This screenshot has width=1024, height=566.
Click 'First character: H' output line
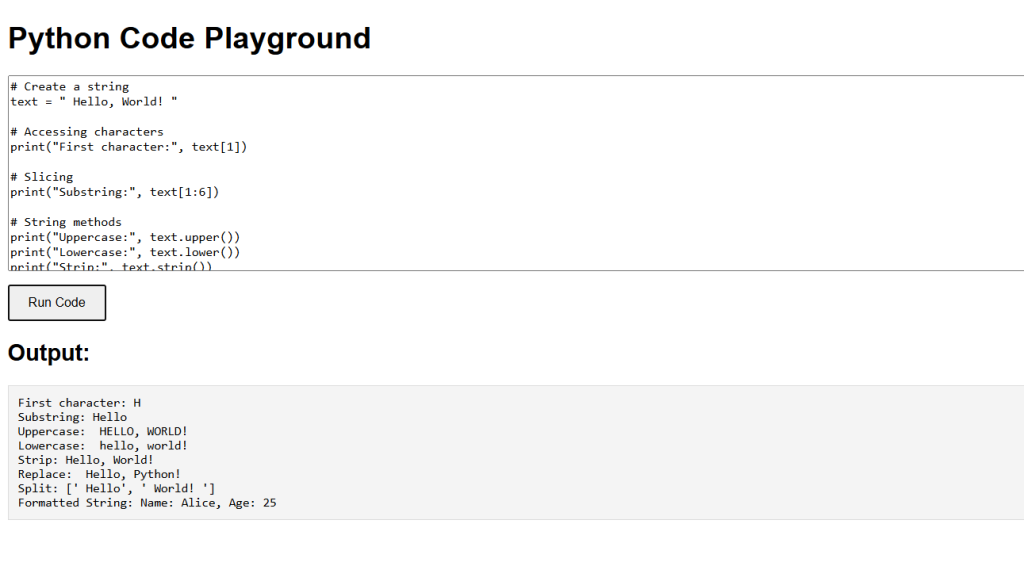pyautogui.click(x=79, y=403)
